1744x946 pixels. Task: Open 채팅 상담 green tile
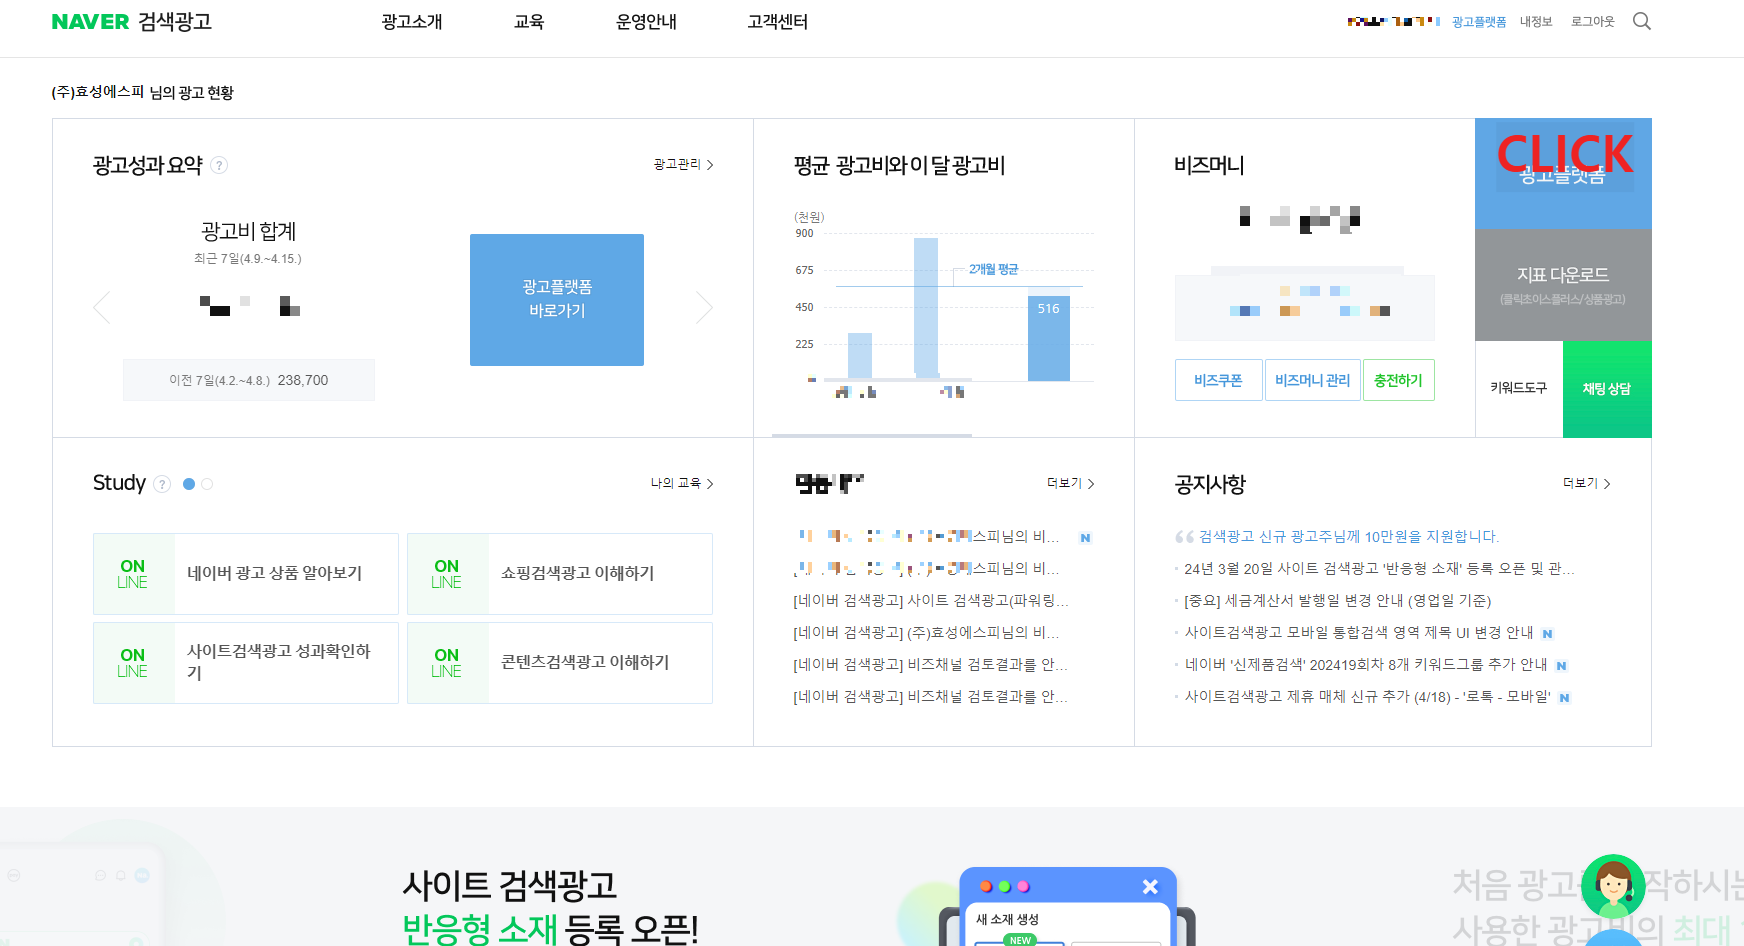1607,389
